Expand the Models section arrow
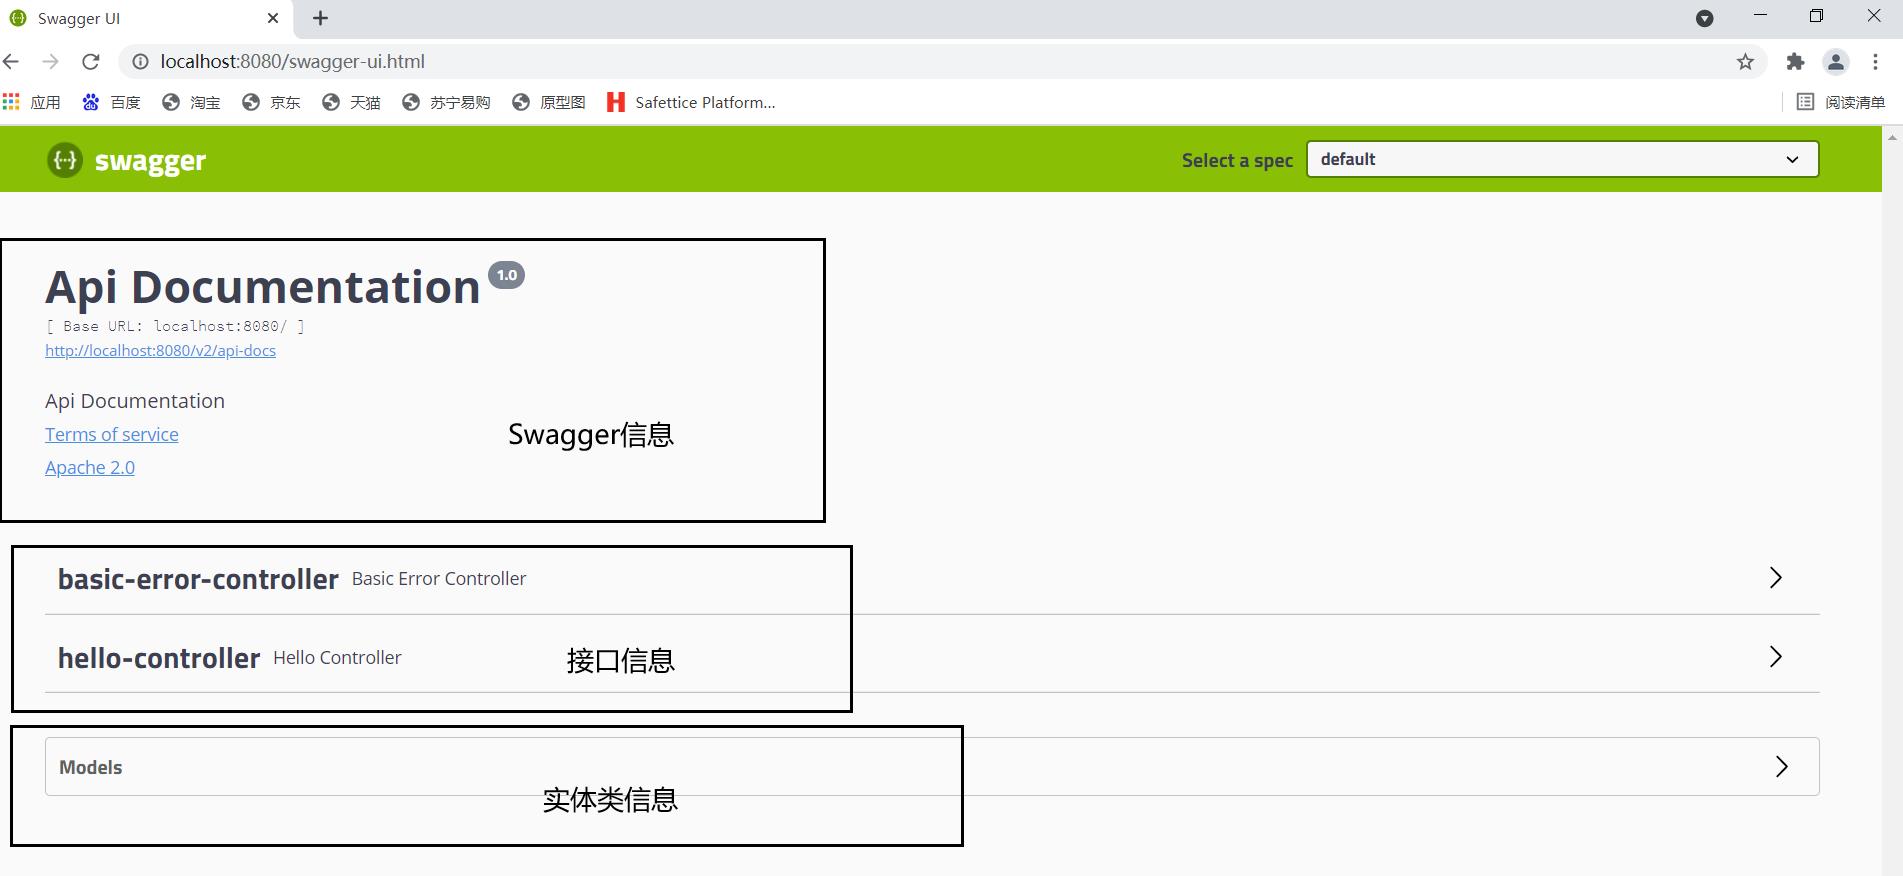This screenshot has height=876, width=1903. click(x=1781, y=767)
